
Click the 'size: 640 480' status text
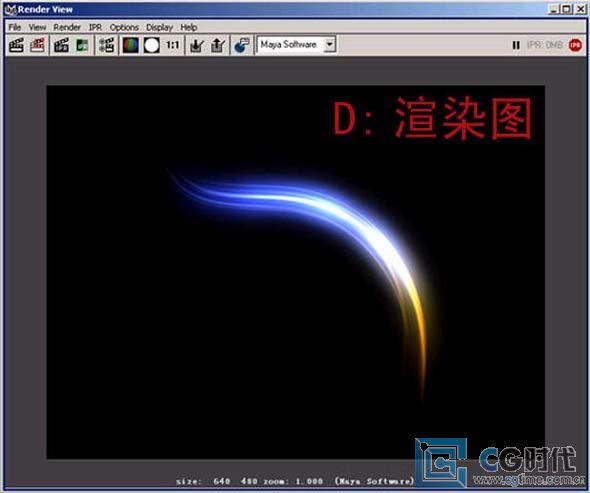tap(217, 481)
